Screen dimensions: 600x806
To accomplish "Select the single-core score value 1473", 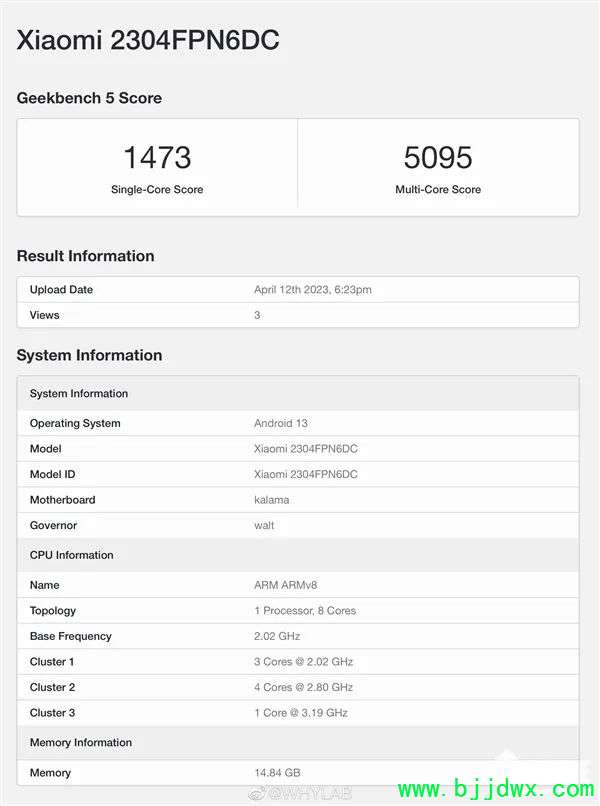I will point(157,157).
